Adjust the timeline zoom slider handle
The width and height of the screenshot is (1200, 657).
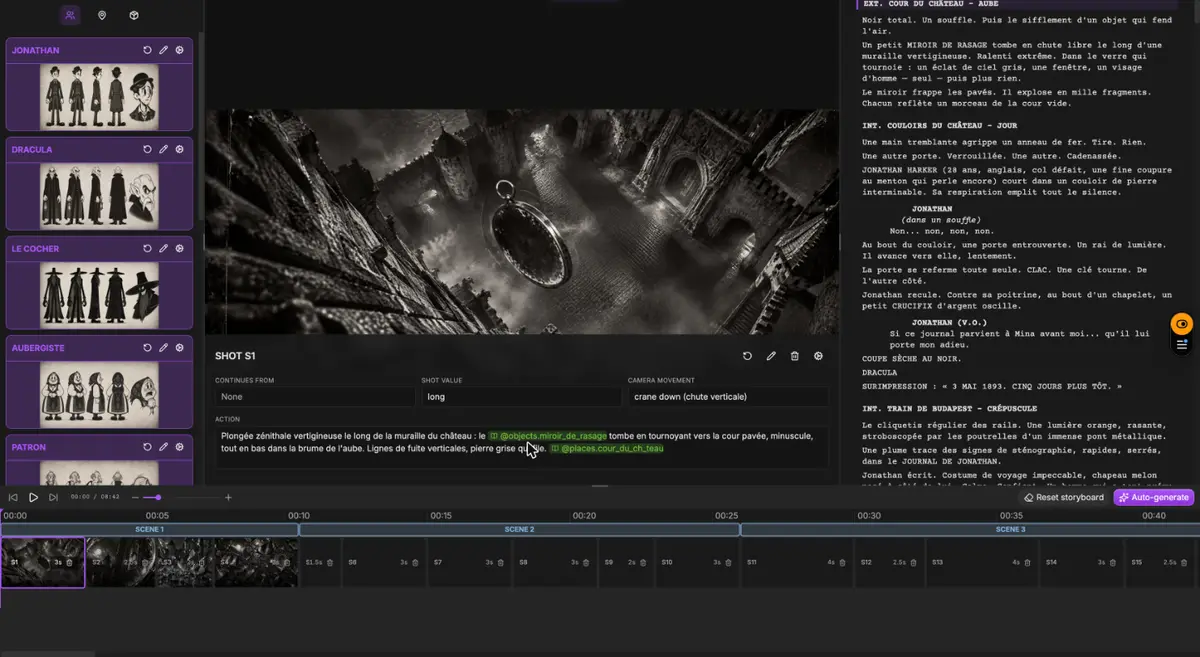(x=158, y=497)
